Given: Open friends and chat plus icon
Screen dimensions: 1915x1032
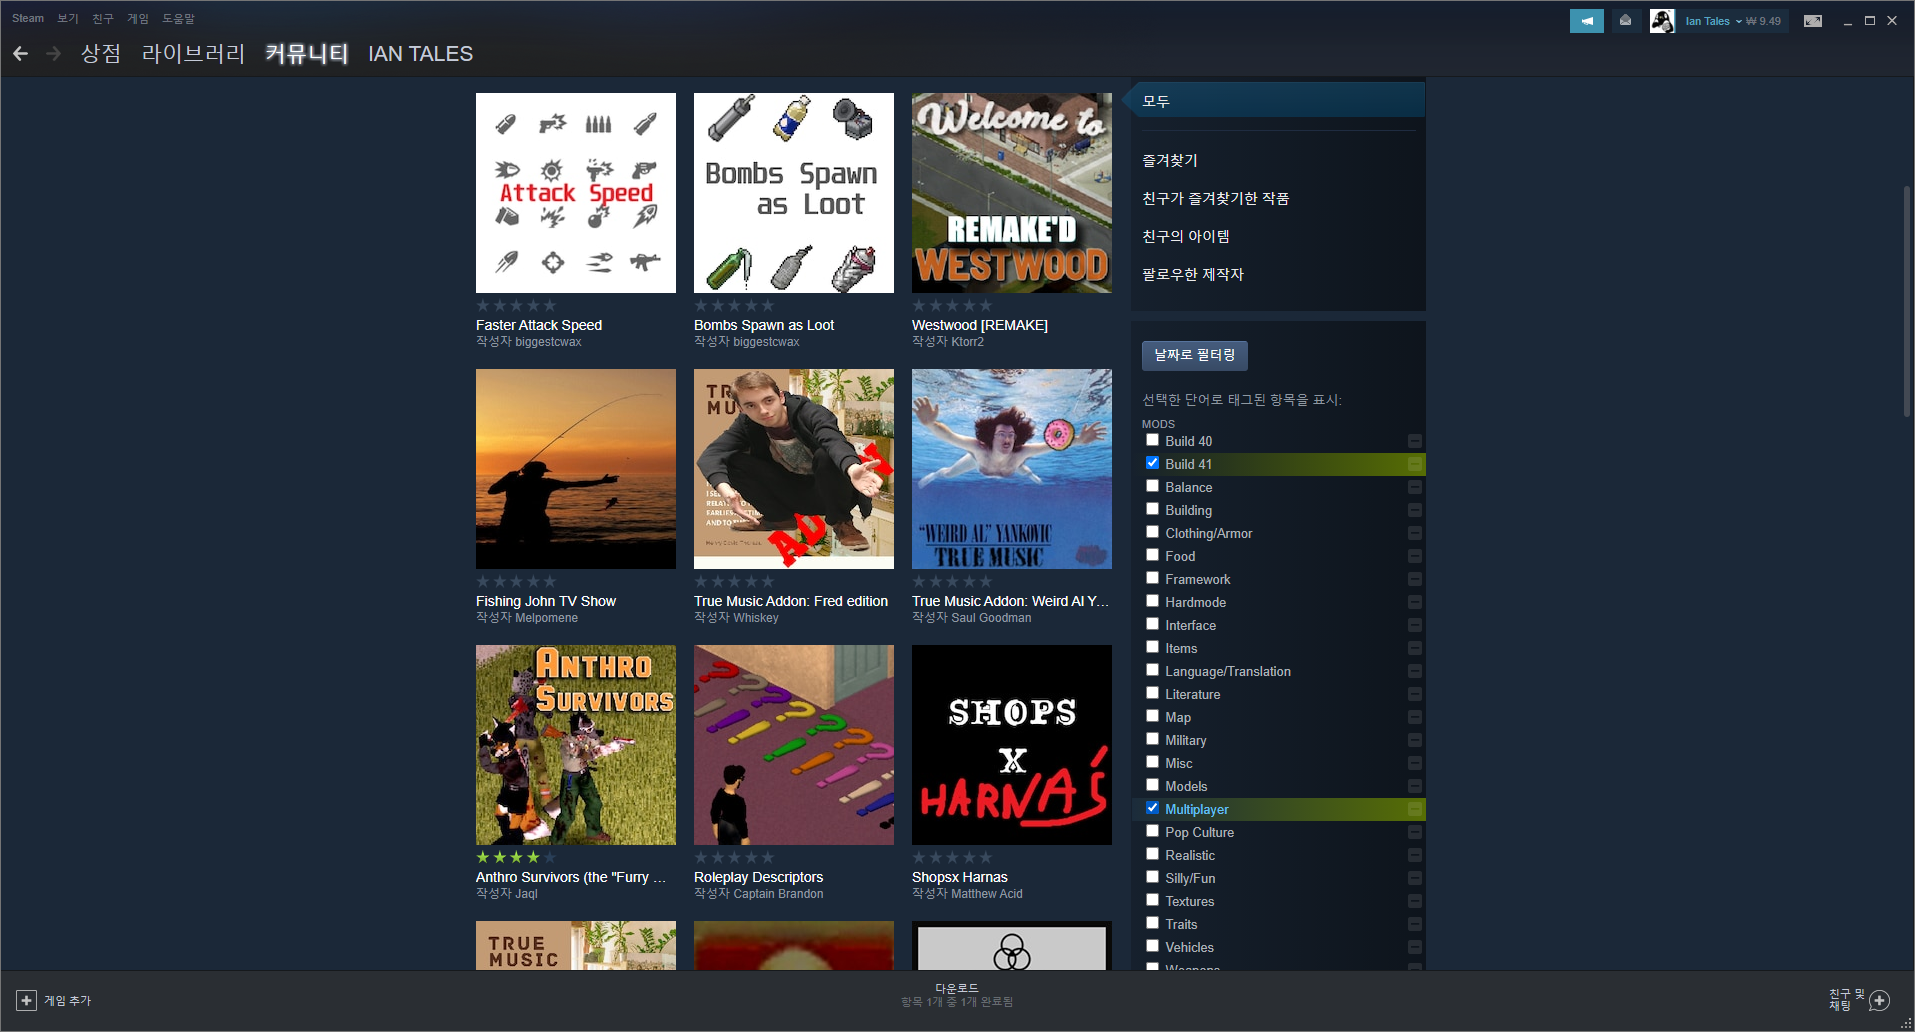Looking at the screenshot, I should [x=1879, y=1000].
